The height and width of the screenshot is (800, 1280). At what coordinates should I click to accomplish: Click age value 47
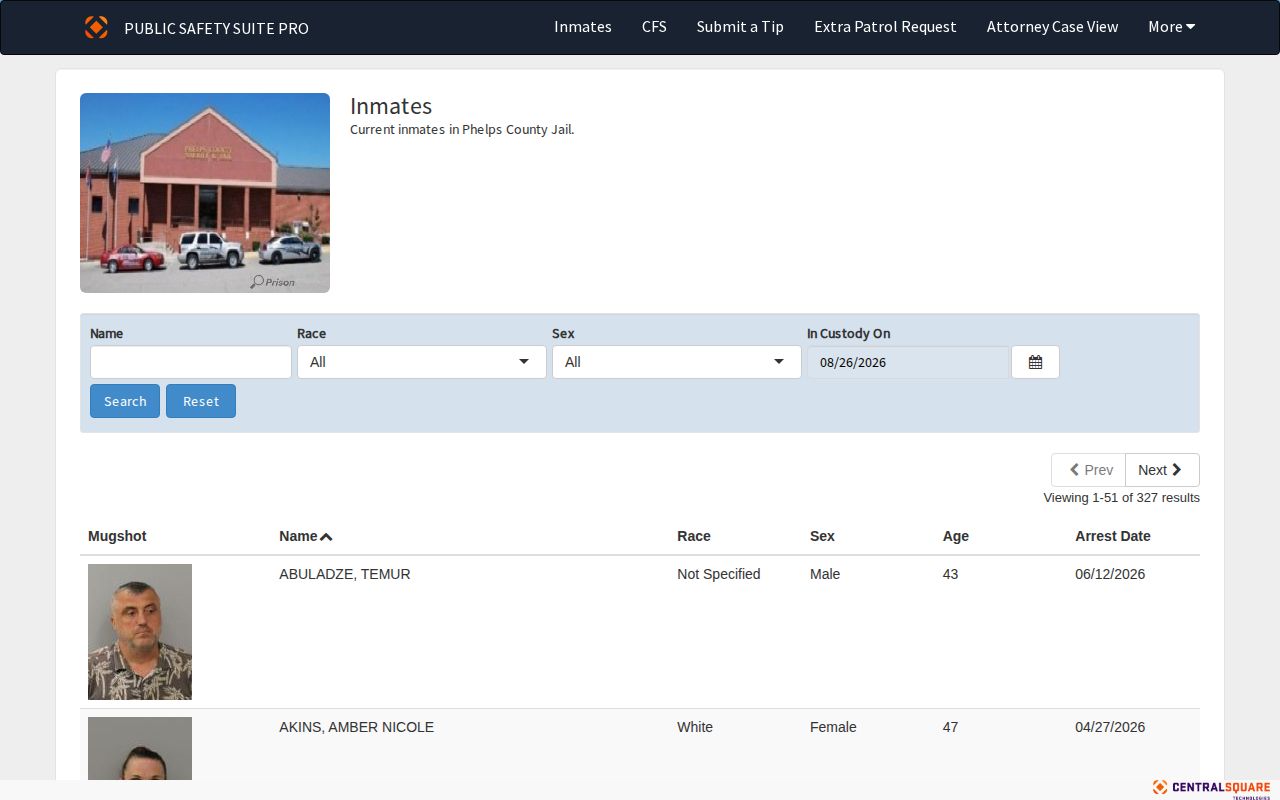[x=950, y=727]
